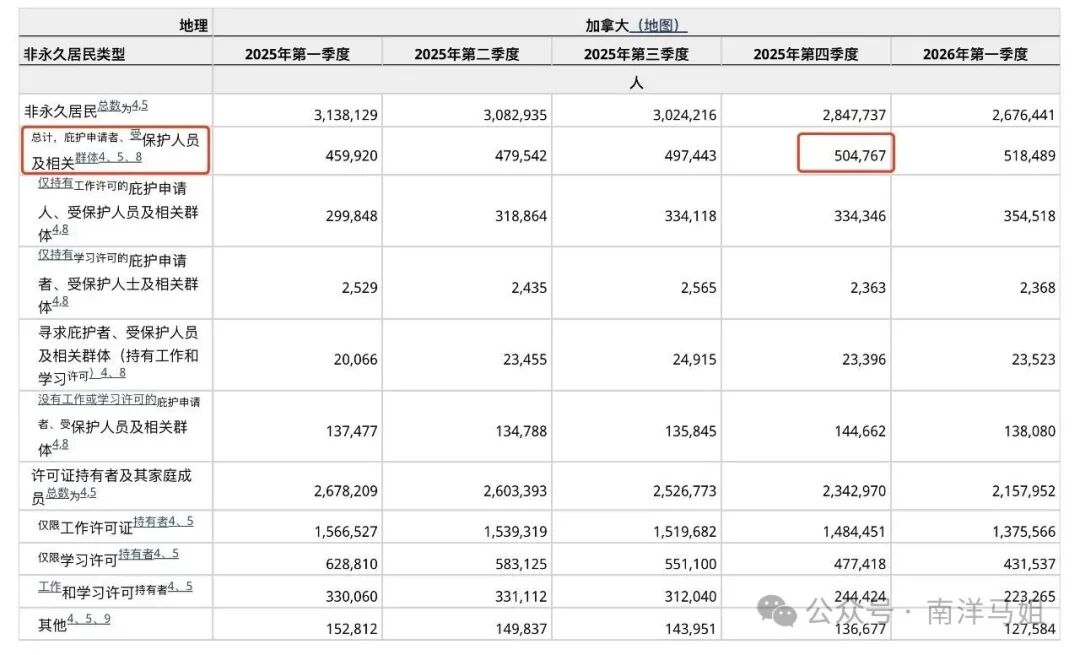Select cell value 583,125
The image size is (1080, 655).
tap(521, 564)
